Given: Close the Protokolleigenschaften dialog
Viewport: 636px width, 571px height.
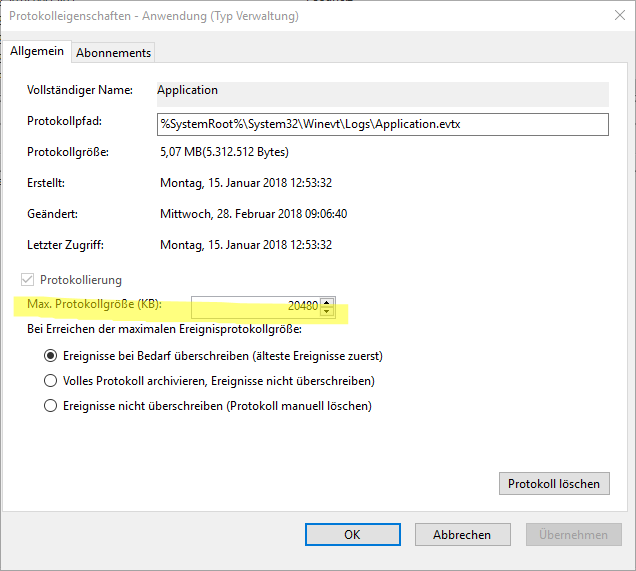Looking at the screenshot, I should click(x=620, y=15).
